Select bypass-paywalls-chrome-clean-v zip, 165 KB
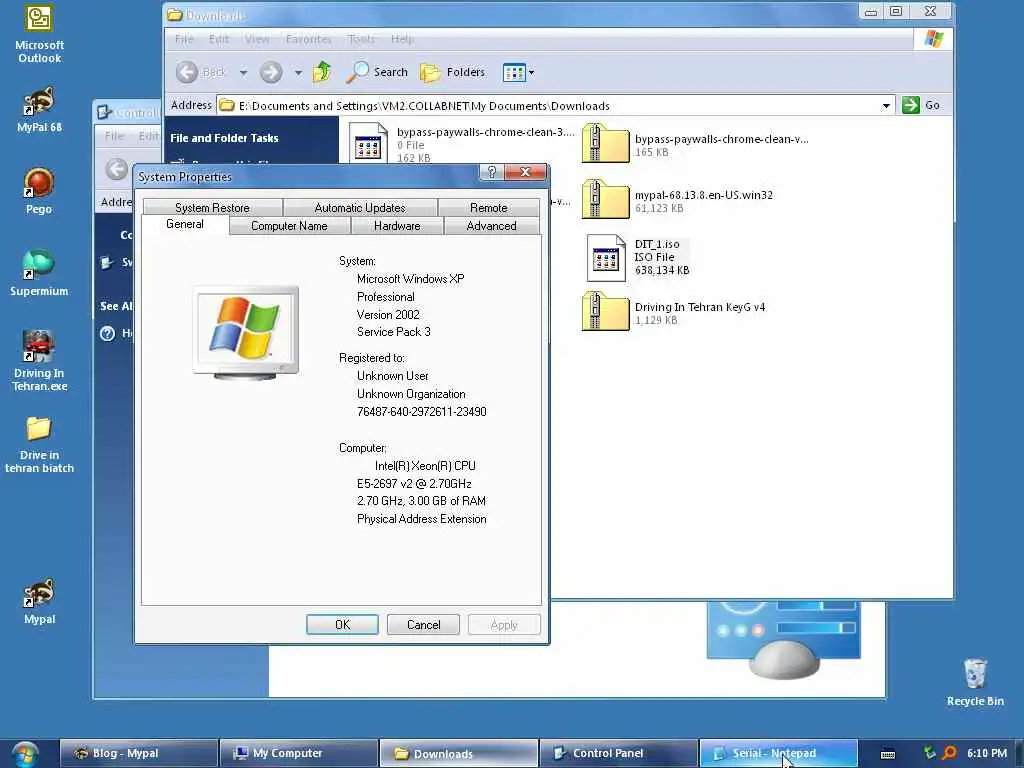 pos(605,143)
